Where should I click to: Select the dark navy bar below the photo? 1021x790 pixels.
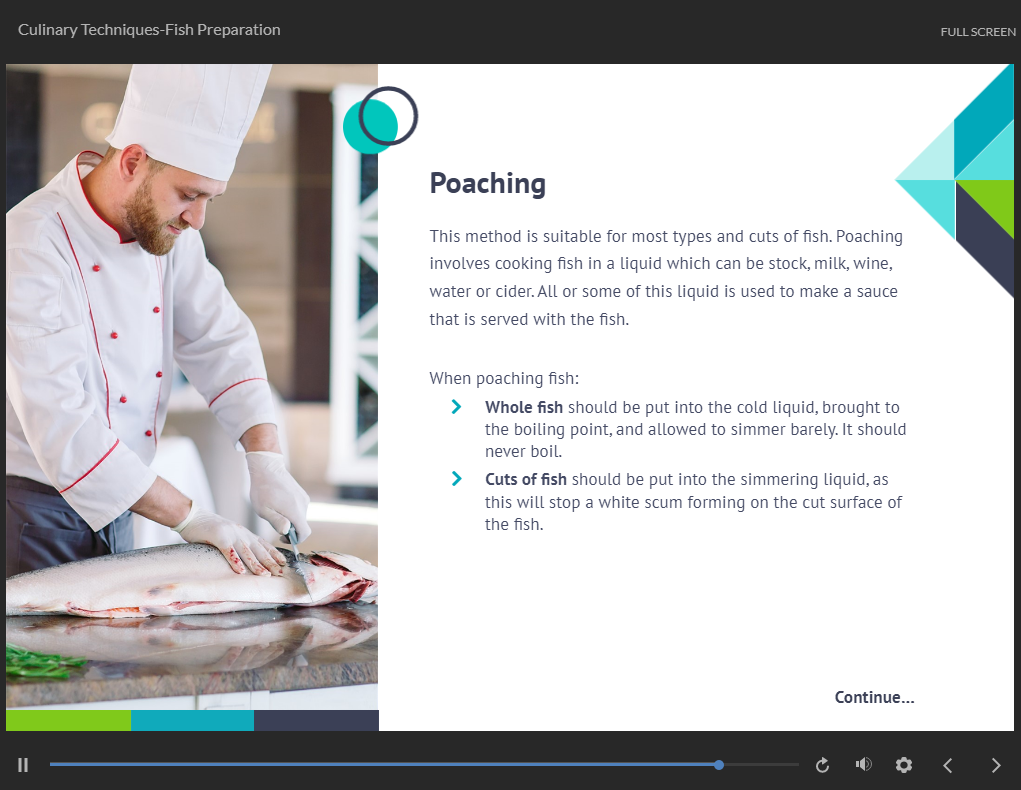316,720
